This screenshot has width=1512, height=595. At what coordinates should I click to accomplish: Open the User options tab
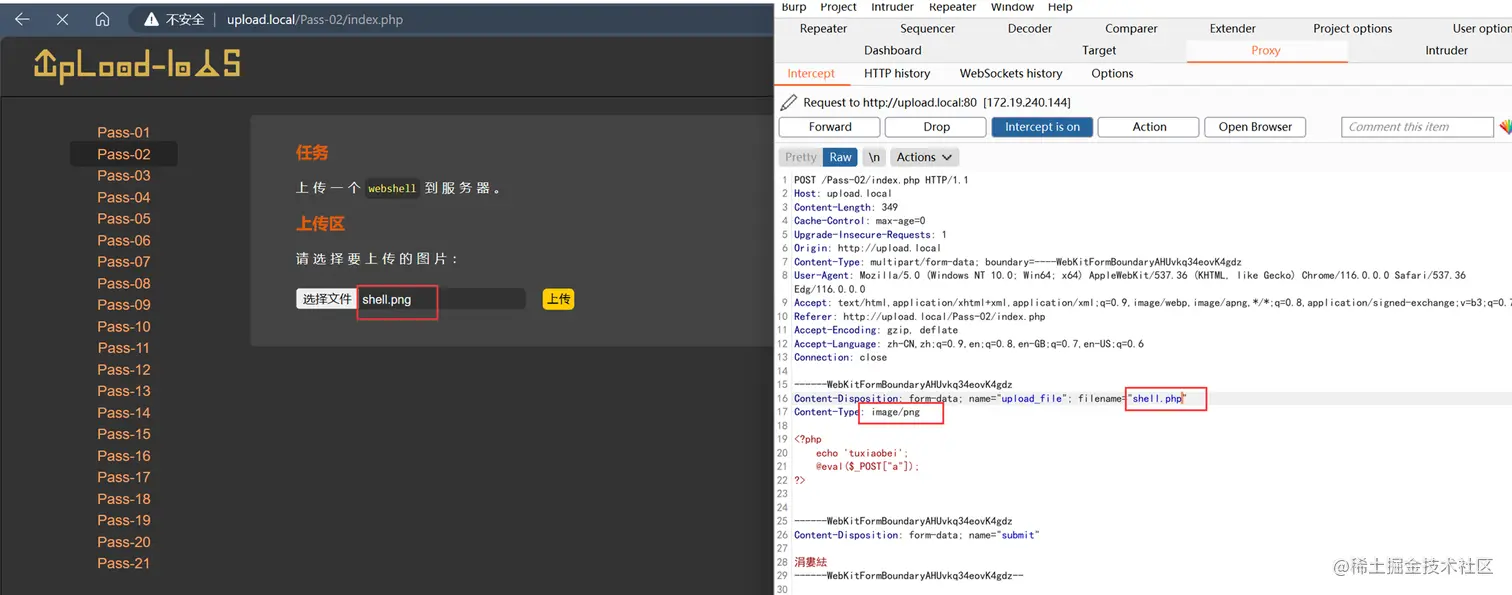pos(1482,29)
